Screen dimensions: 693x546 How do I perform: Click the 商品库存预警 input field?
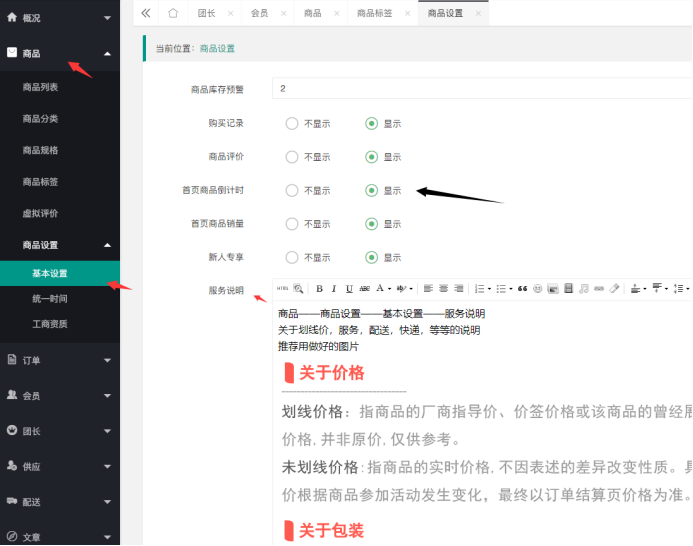pyautogui.click(x=480, y=89)
